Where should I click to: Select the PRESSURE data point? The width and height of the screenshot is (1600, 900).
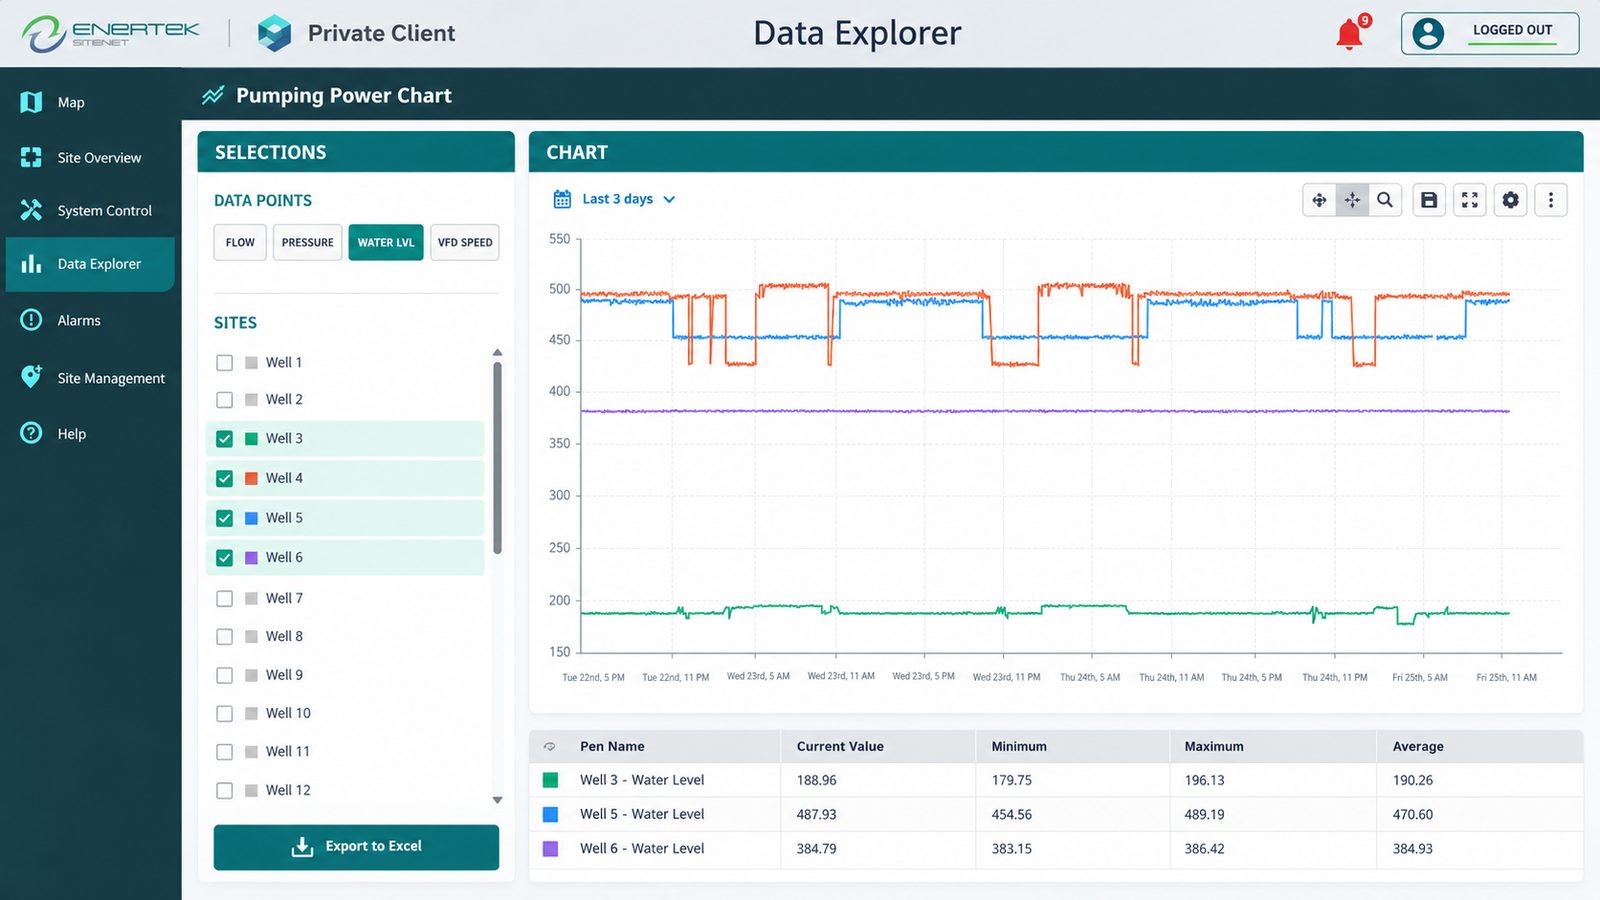(308, 242)
